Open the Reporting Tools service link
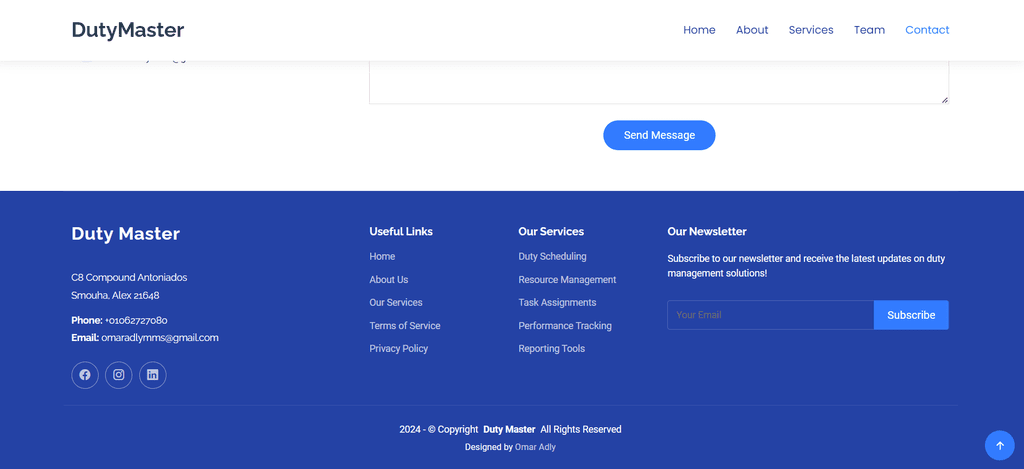1024x469 pixels. [552, 349]
